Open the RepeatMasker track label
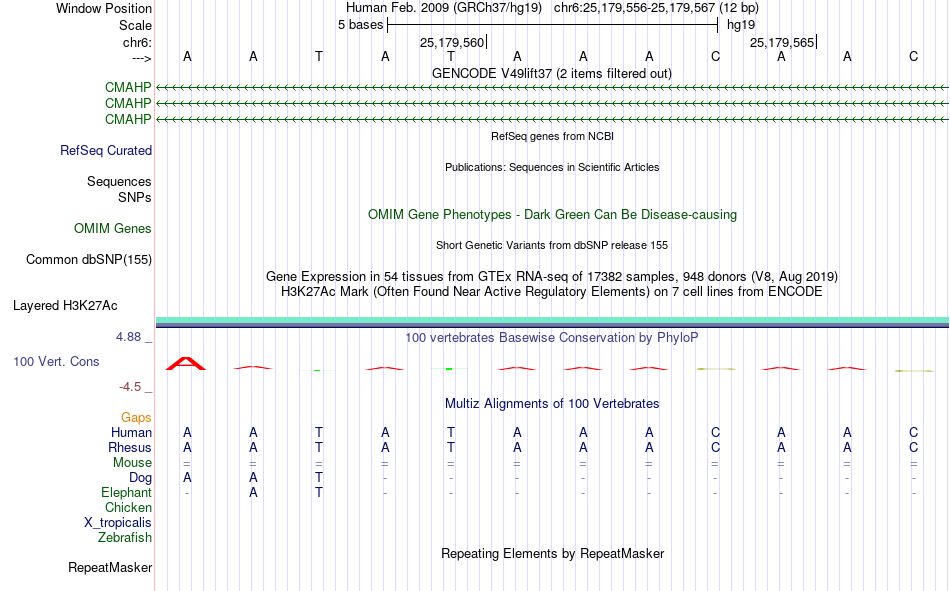The width and height of the screenshot is (950, 591). [110, 567]
